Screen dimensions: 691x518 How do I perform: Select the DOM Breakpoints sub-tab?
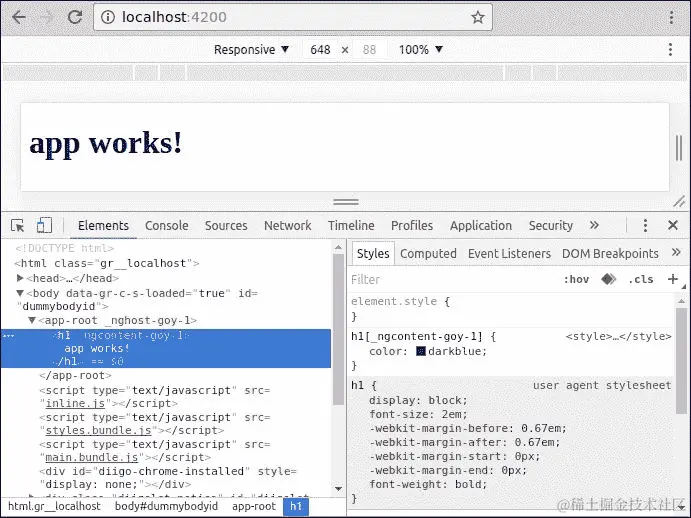[610, 253]
